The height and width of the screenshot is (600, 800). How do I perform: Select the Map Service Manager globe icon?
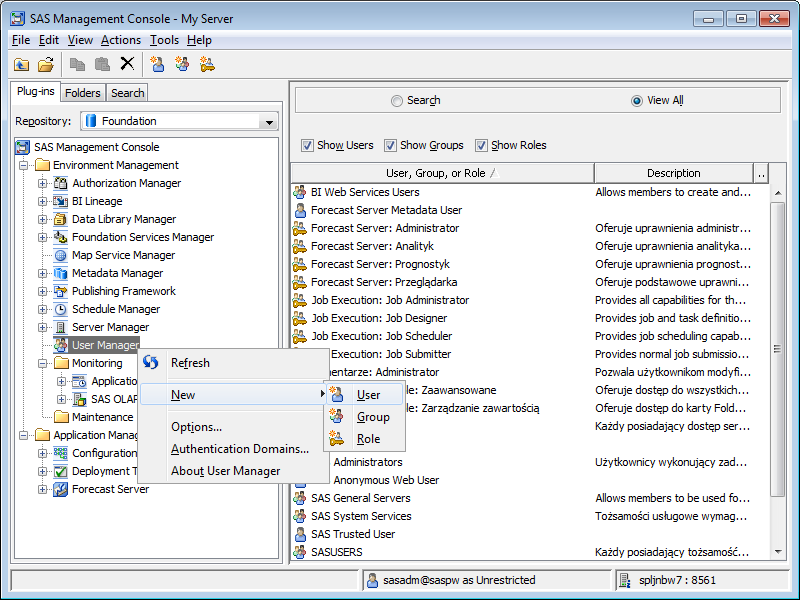click(61, 255)
